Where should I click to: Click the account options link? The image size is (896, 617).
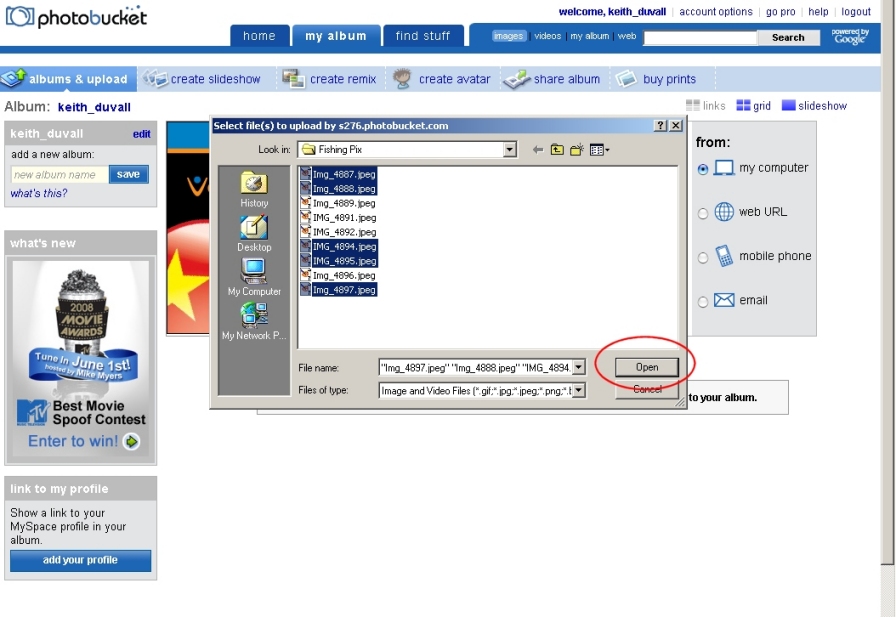click(x=716, y=12)
